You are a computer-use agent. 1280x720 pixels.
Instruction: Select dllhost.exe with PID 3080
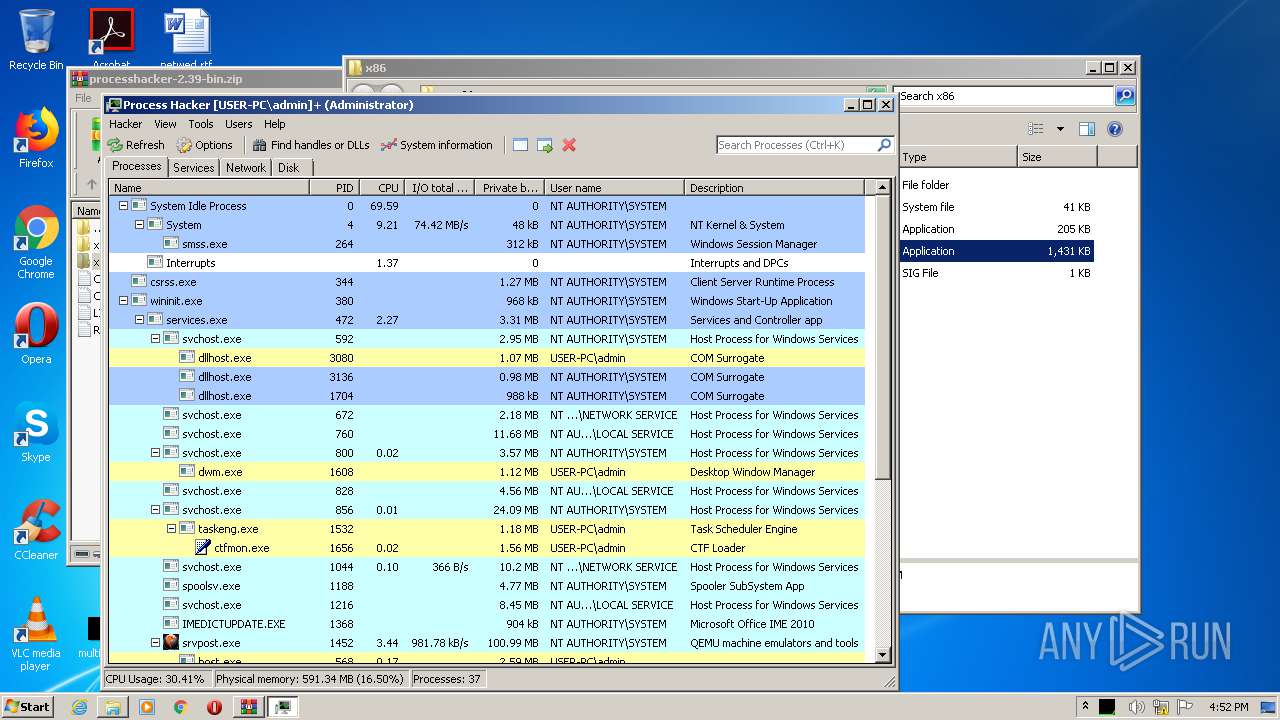coord(486,358)
